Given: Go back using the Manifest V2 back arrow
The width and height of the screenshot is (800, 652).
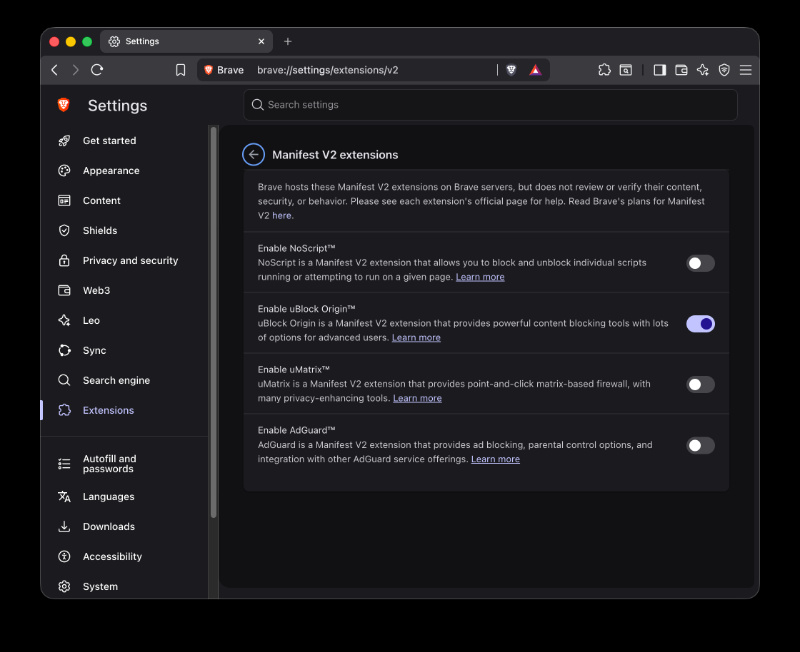Looking at the screenshot, I should (x=254, y=155).
